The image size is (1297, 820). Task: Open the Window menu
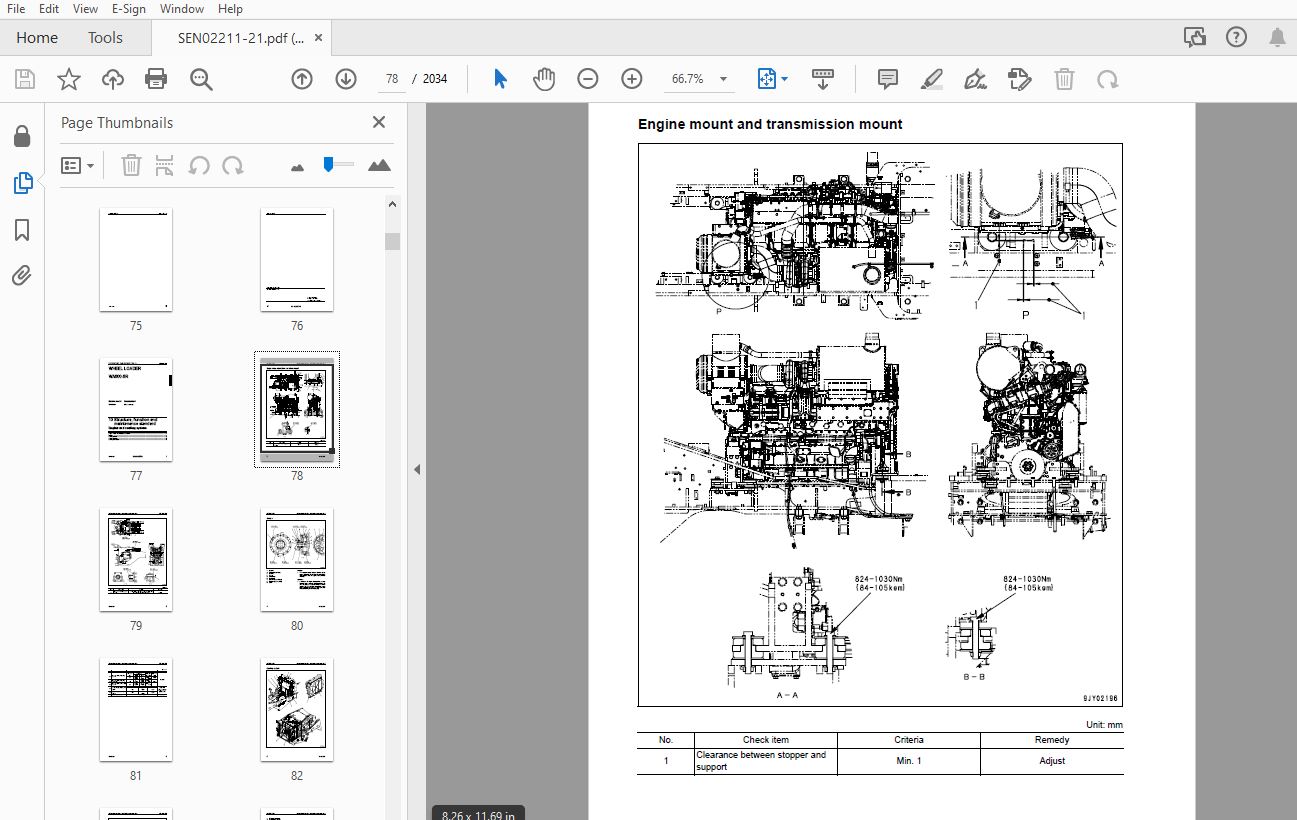pyautogui.click(x=182, y=9)
